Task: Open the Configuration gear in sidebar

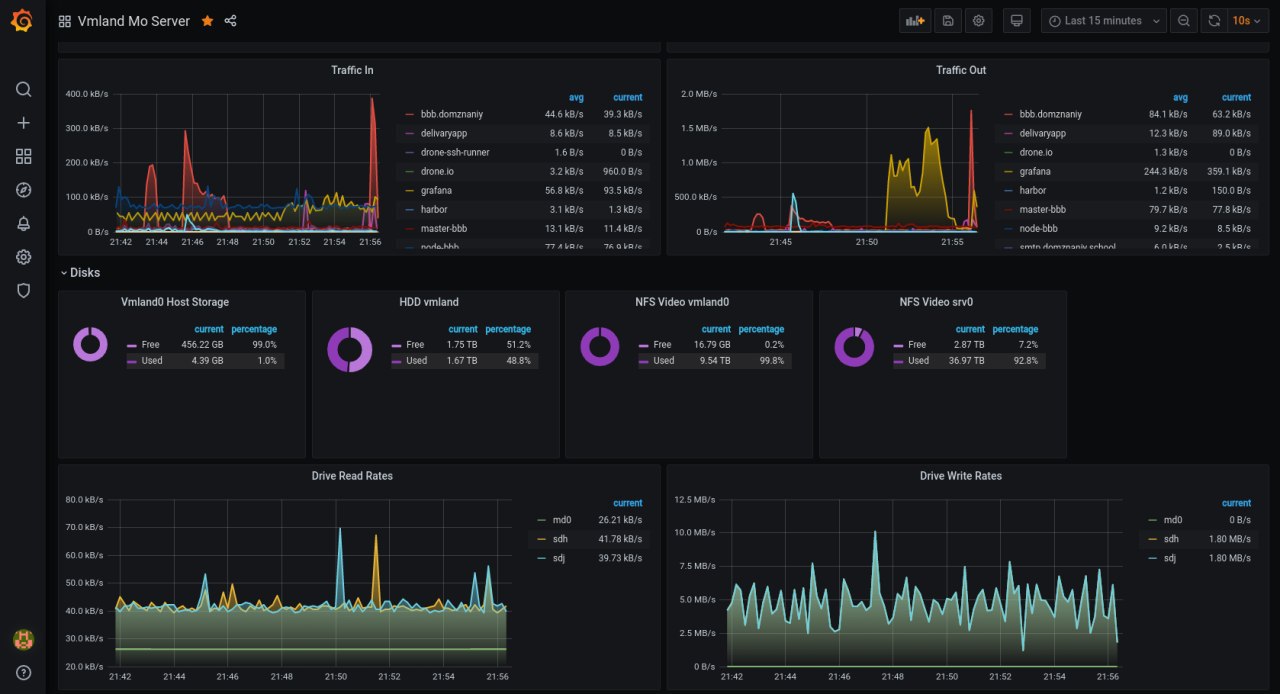Action: pyautogui.click(x=23, y=257)
